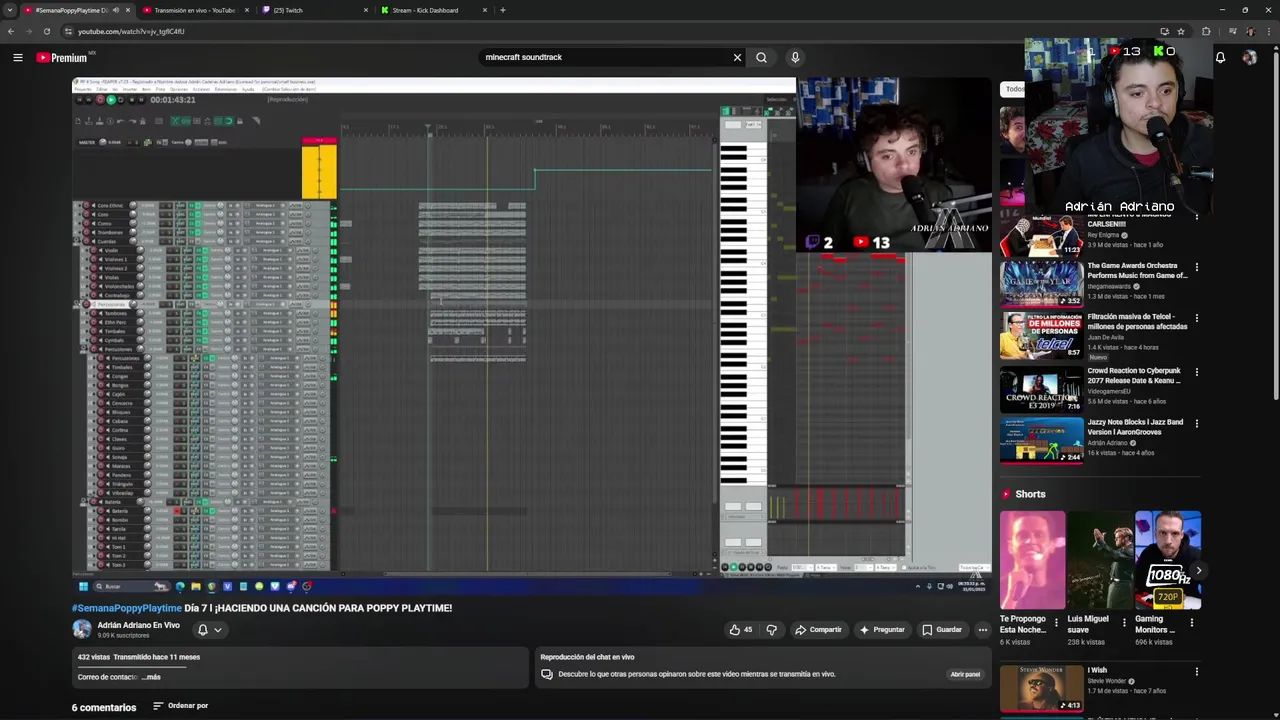Open options for The Game Awards Orchestra video
This screenshot has width=1280, height=720.
point(1197,267)
